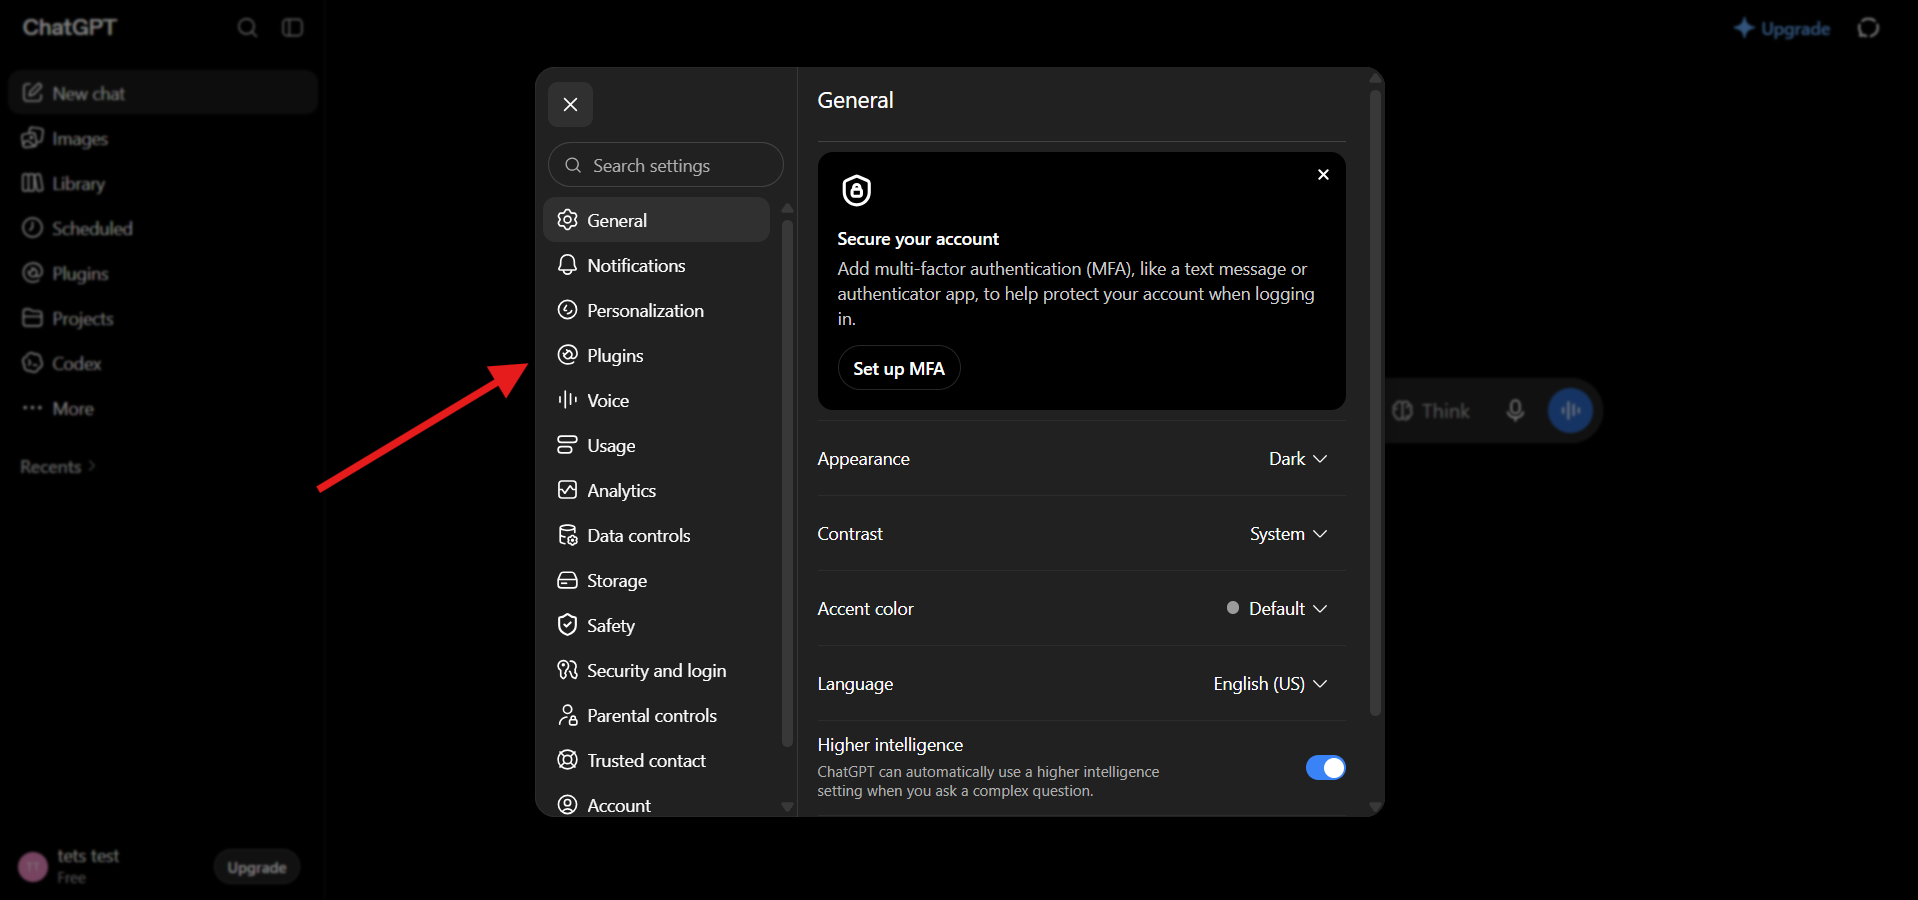This screenshot has height=900, width=1918.
Task: Open the Storage settings tab
Action: click(656, 580)
